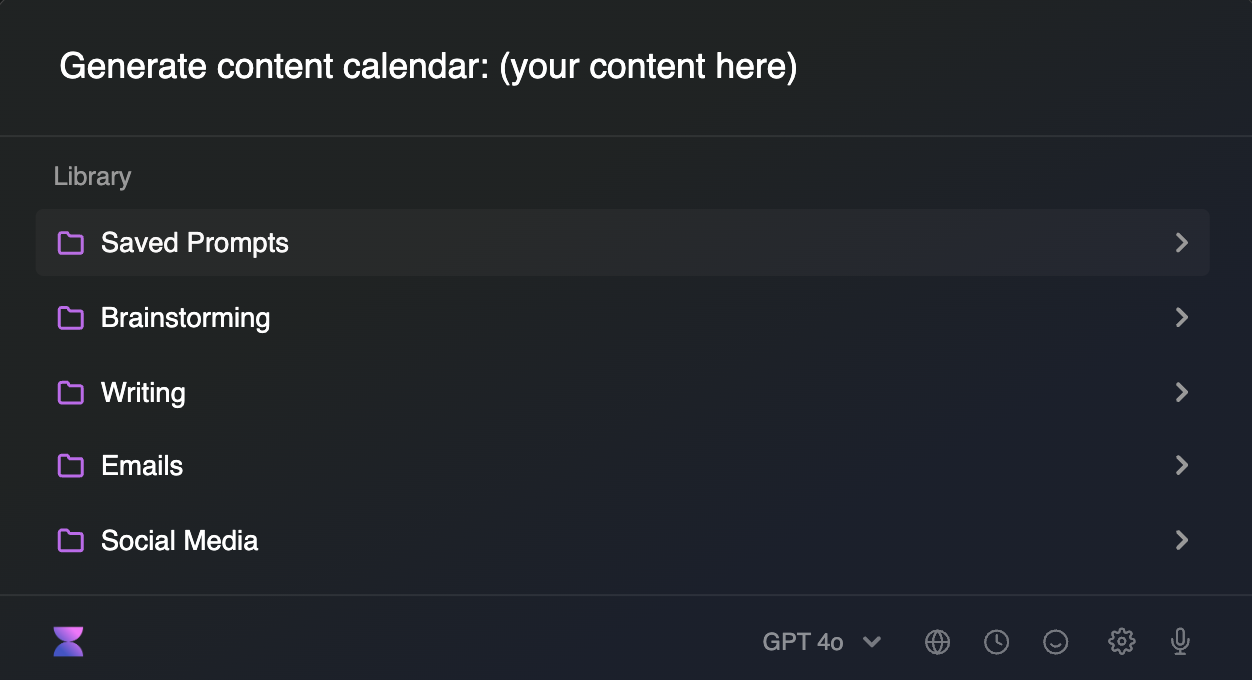Screen dimensions: 1252x680
Task: Click the hourglass app logo icon
Action: tap(69, 641)
